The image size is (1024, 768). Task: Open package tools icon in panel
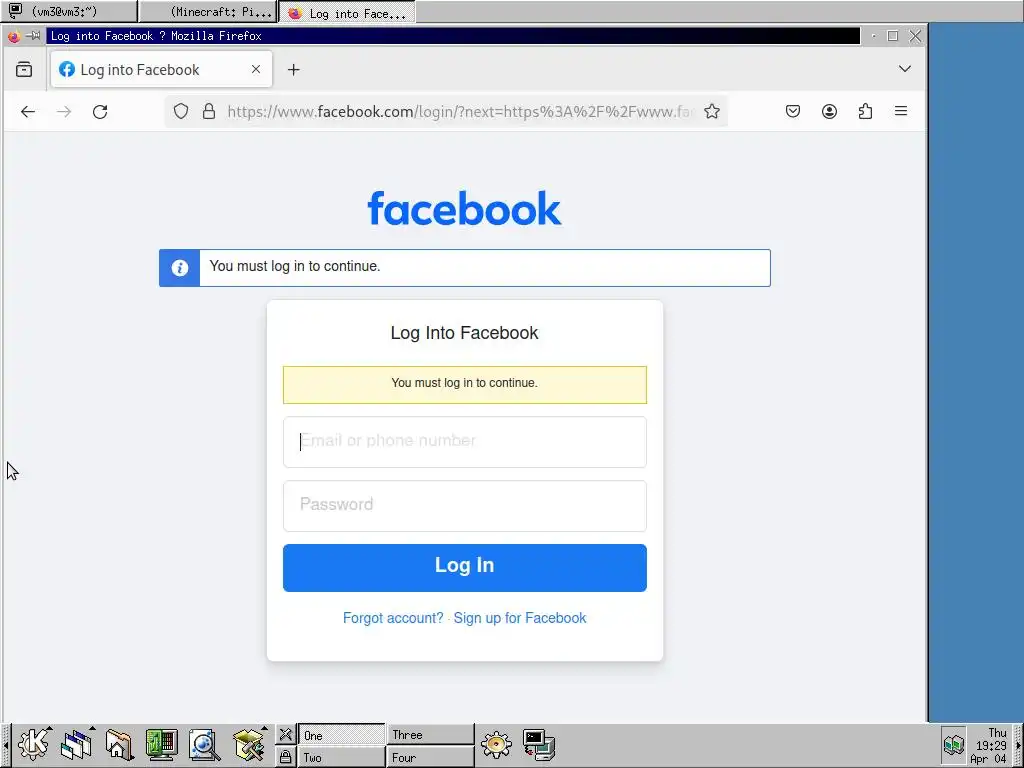click(248, 745)
